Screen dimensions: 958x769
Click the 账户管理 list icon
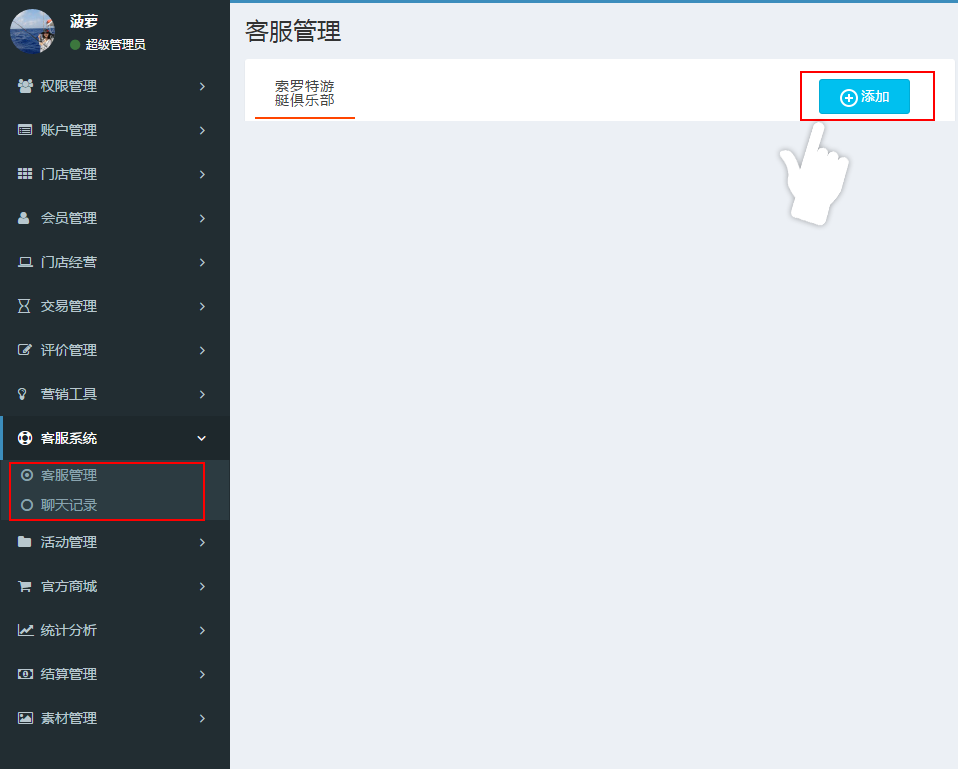(25, 130)
